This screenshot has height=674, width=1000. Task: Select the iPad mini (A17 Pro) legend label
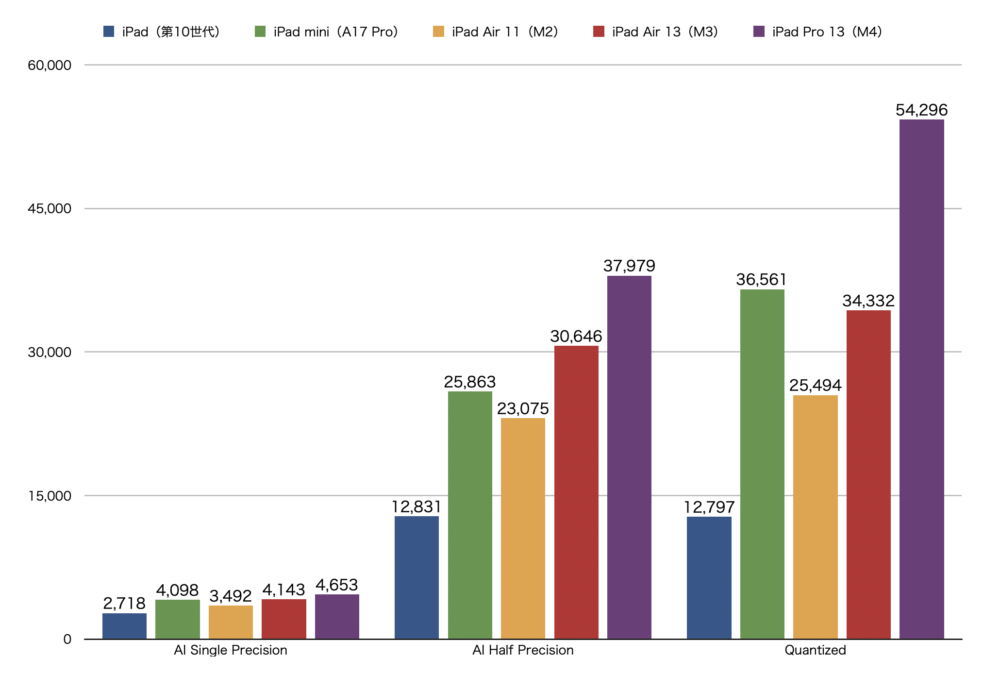tap(335, 32)
